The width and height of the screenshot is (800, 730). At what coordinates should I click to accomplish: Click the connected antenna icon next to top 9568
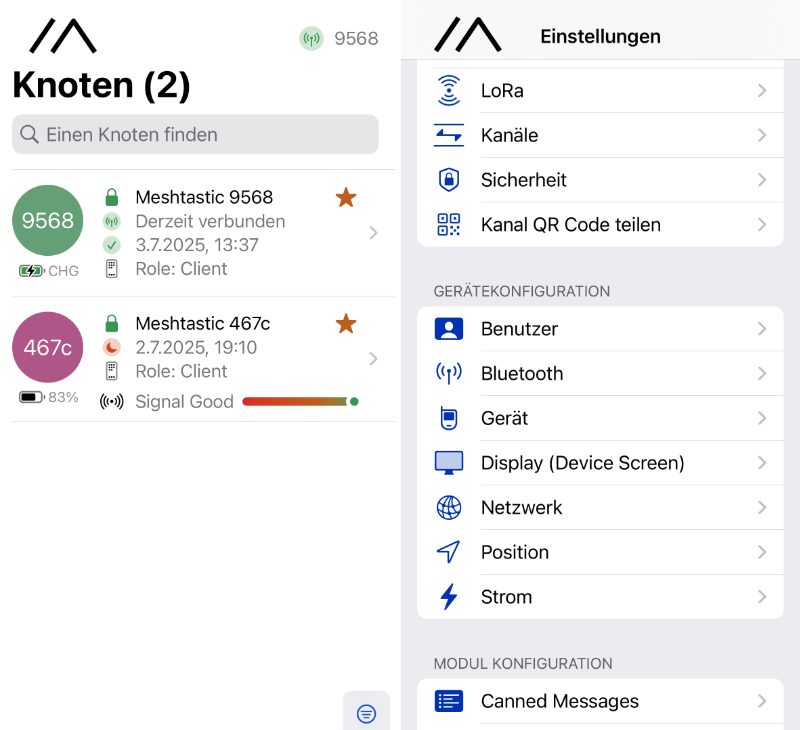point(311,39)
